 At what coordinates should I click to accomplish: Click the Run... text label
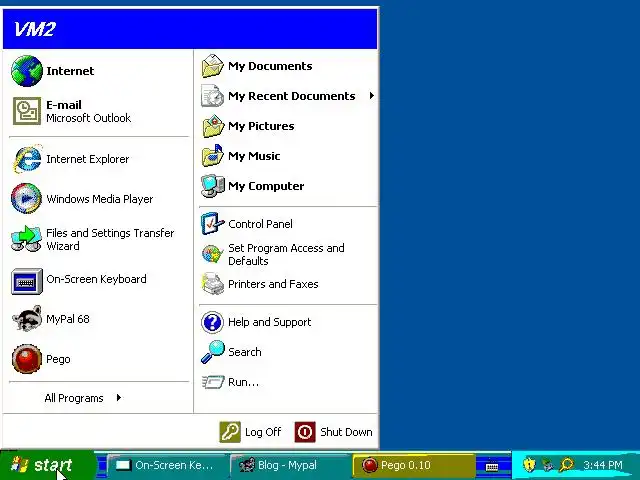pos(243,382)
